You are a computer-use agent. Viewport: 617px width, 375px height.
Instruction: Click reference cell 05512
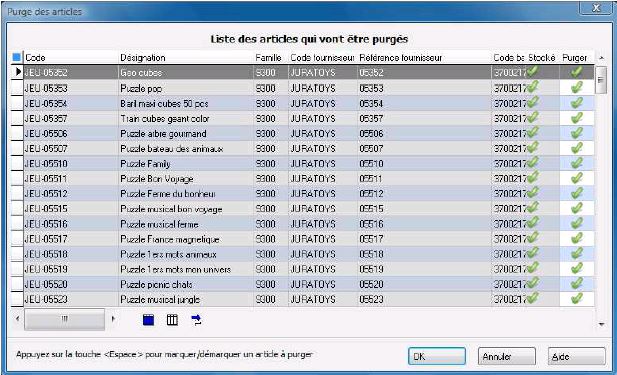(424, 194)
